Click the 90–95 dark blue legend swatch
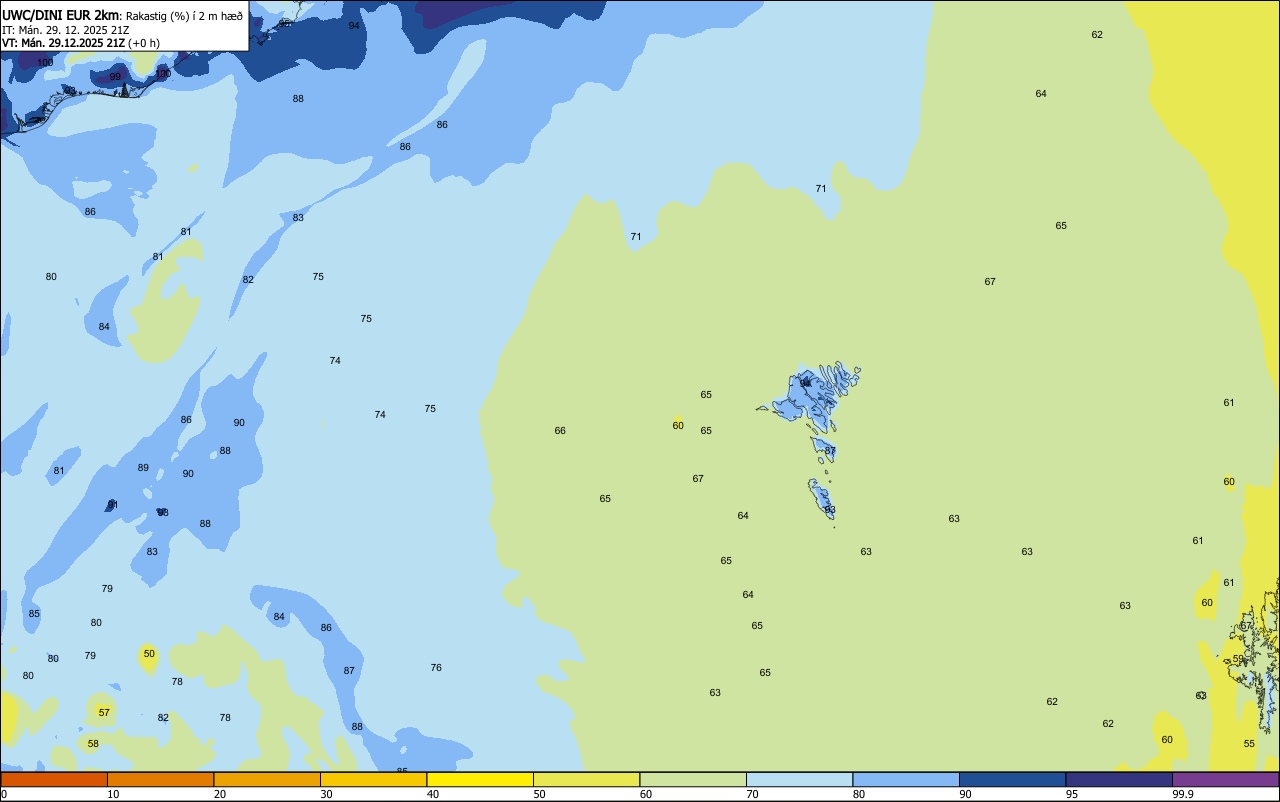 [1012, 779]
